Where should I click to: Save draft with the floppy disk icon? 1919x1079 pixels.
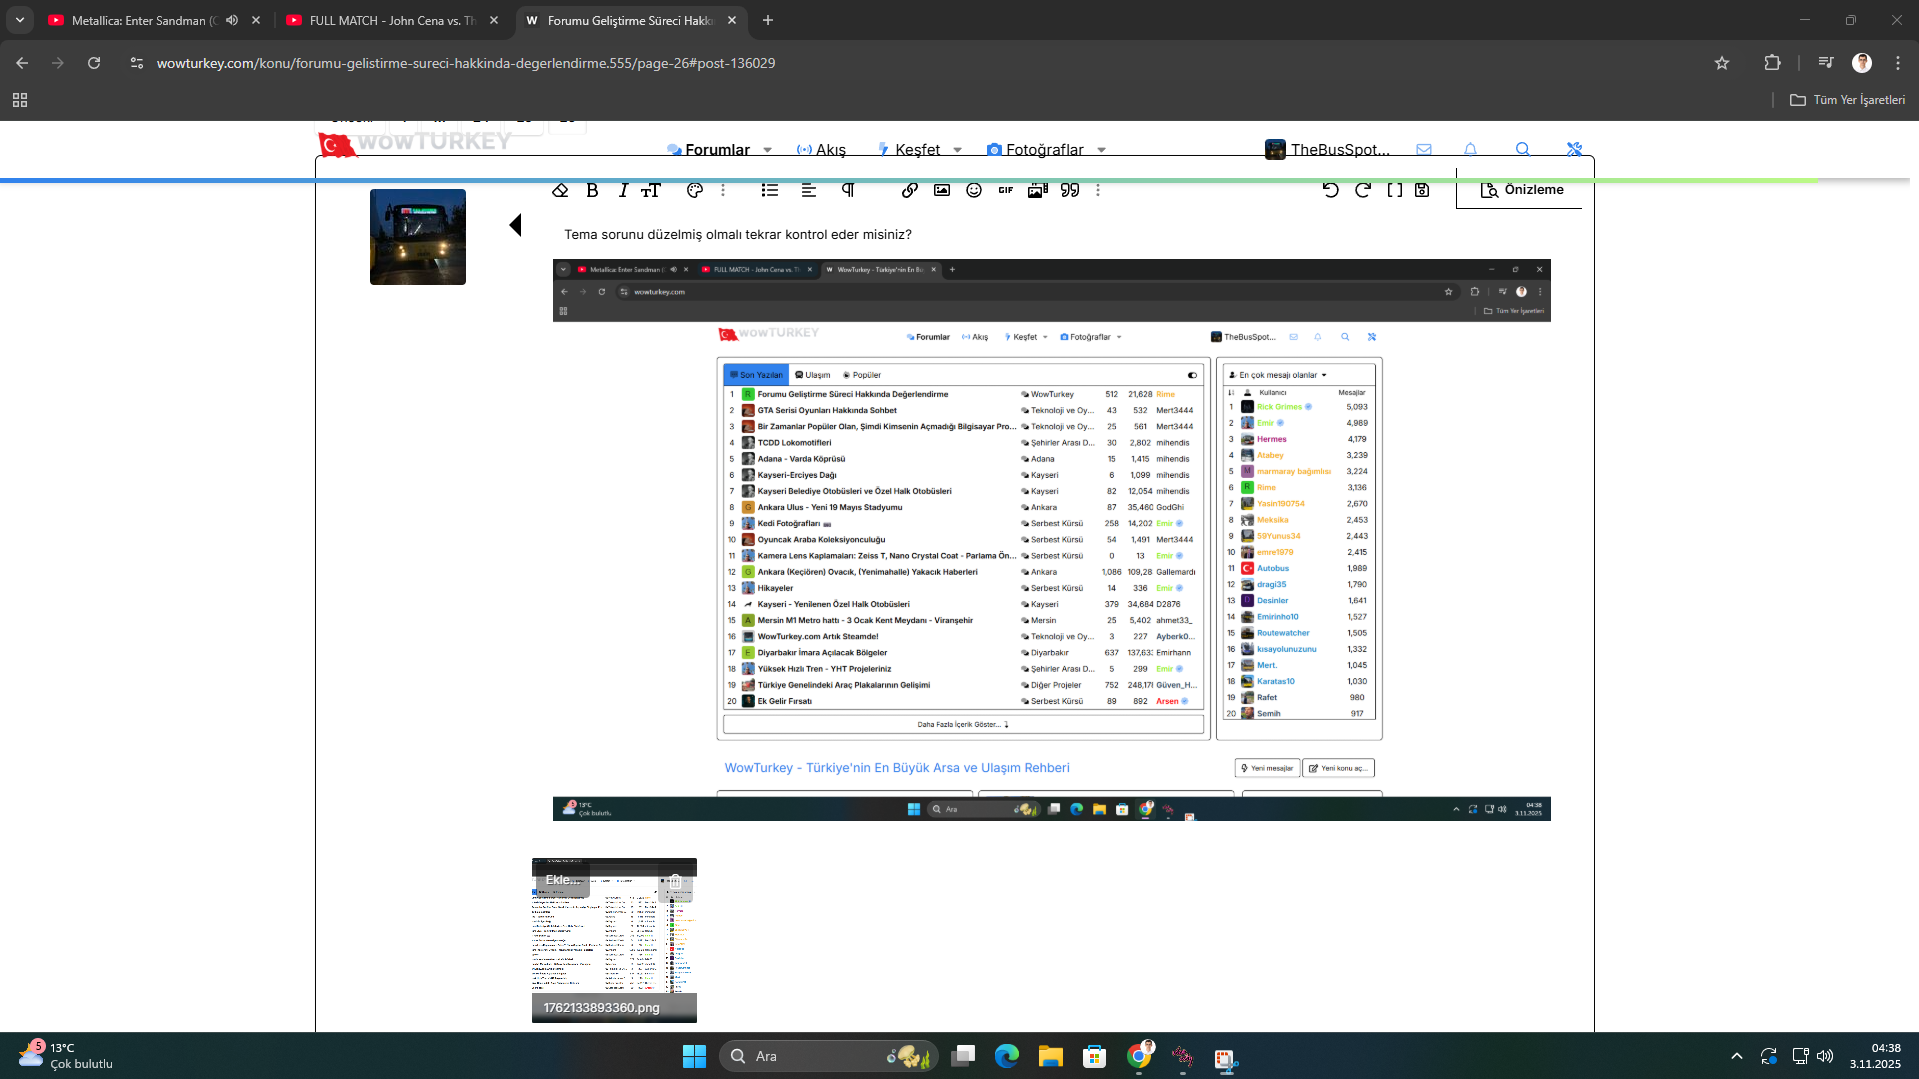1421,190
